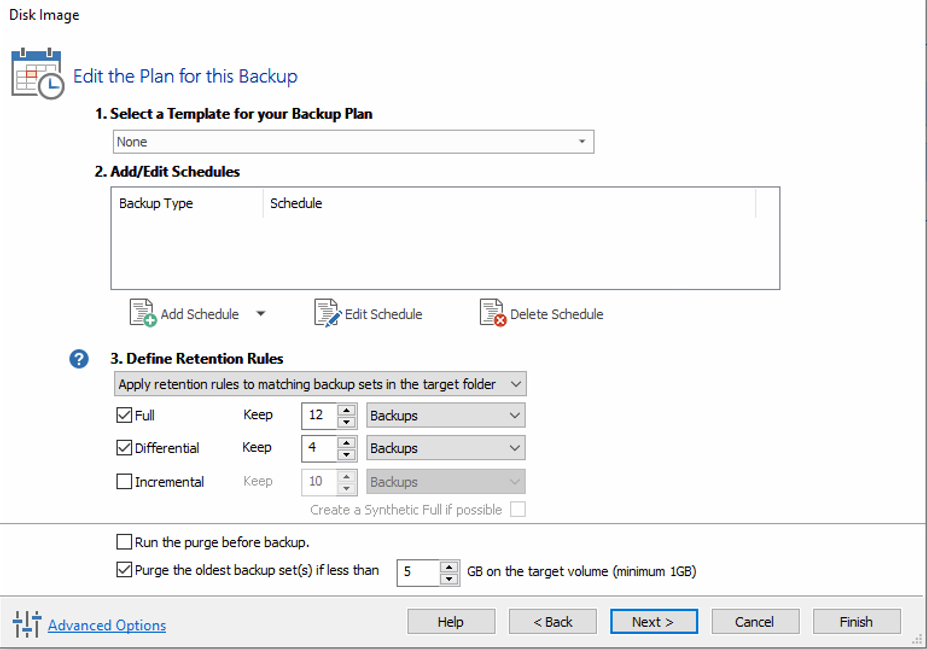Click the Add Schedule document icon
This screenshot has width=927, height=650.
pos(143,313)
